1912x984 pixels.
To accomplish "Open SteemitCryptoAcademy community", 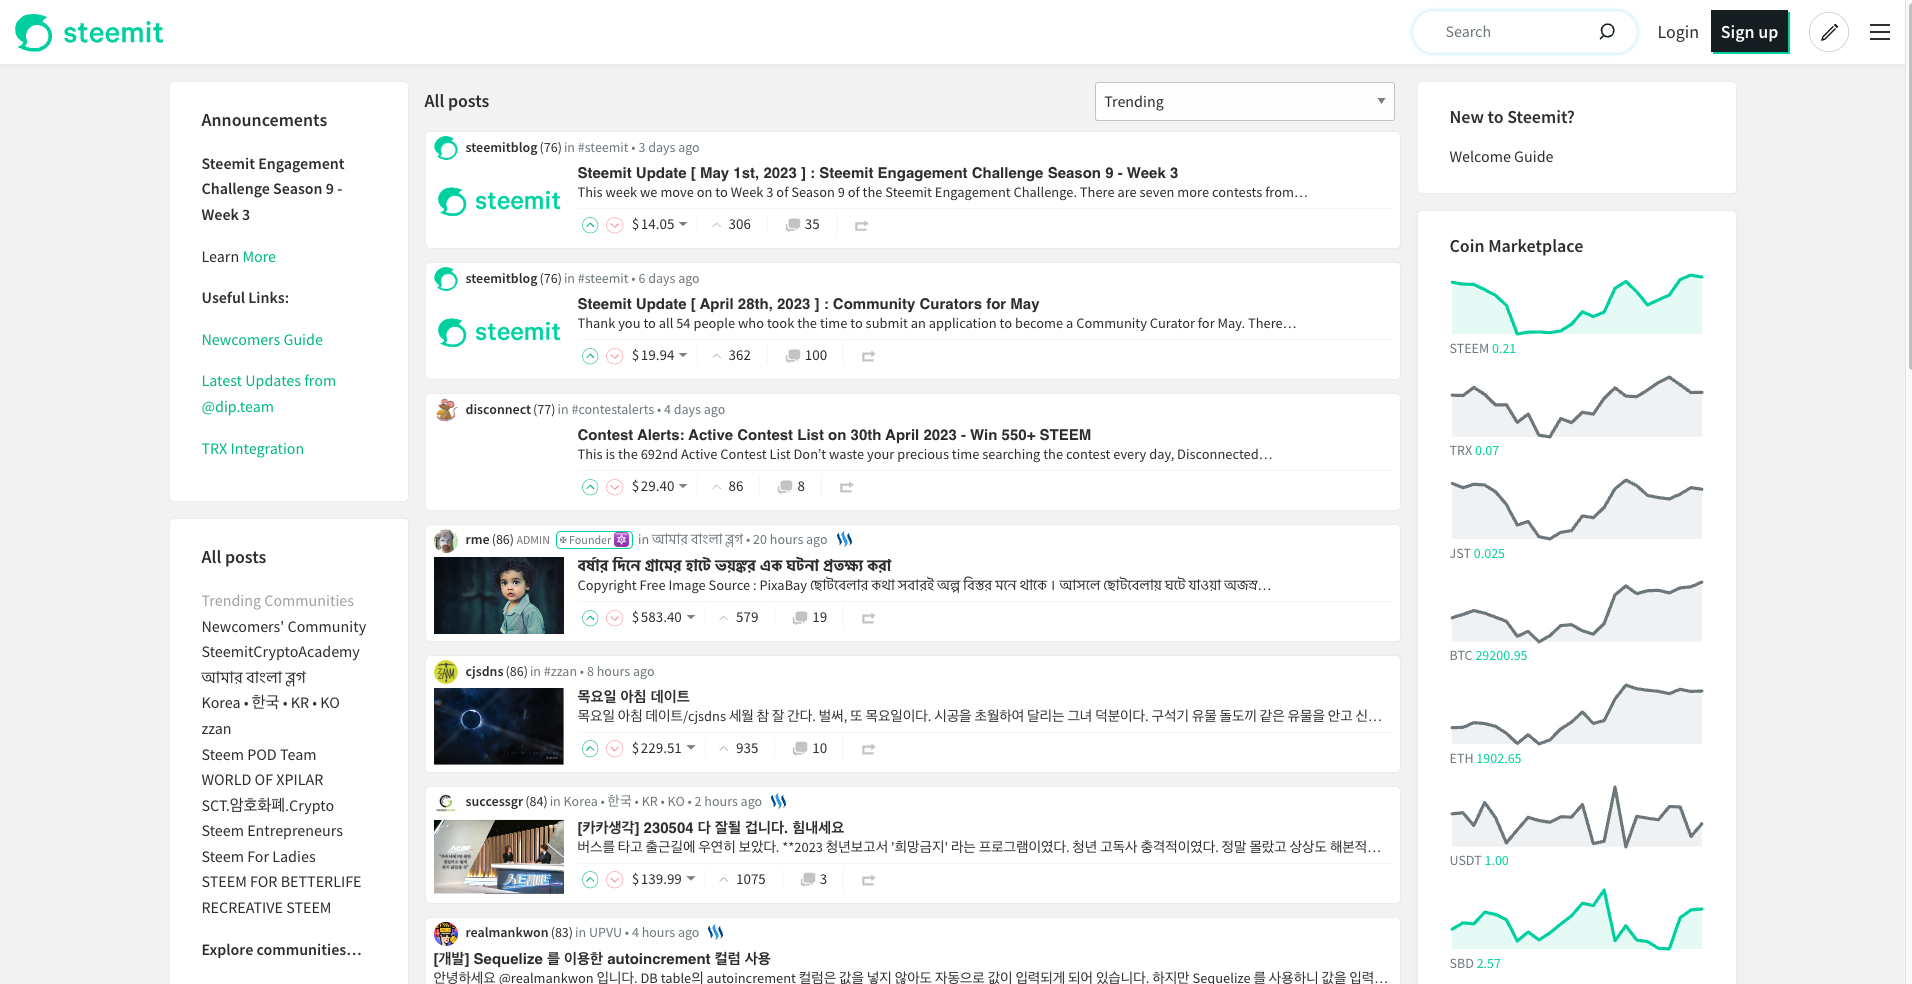I will pos(281,652).
